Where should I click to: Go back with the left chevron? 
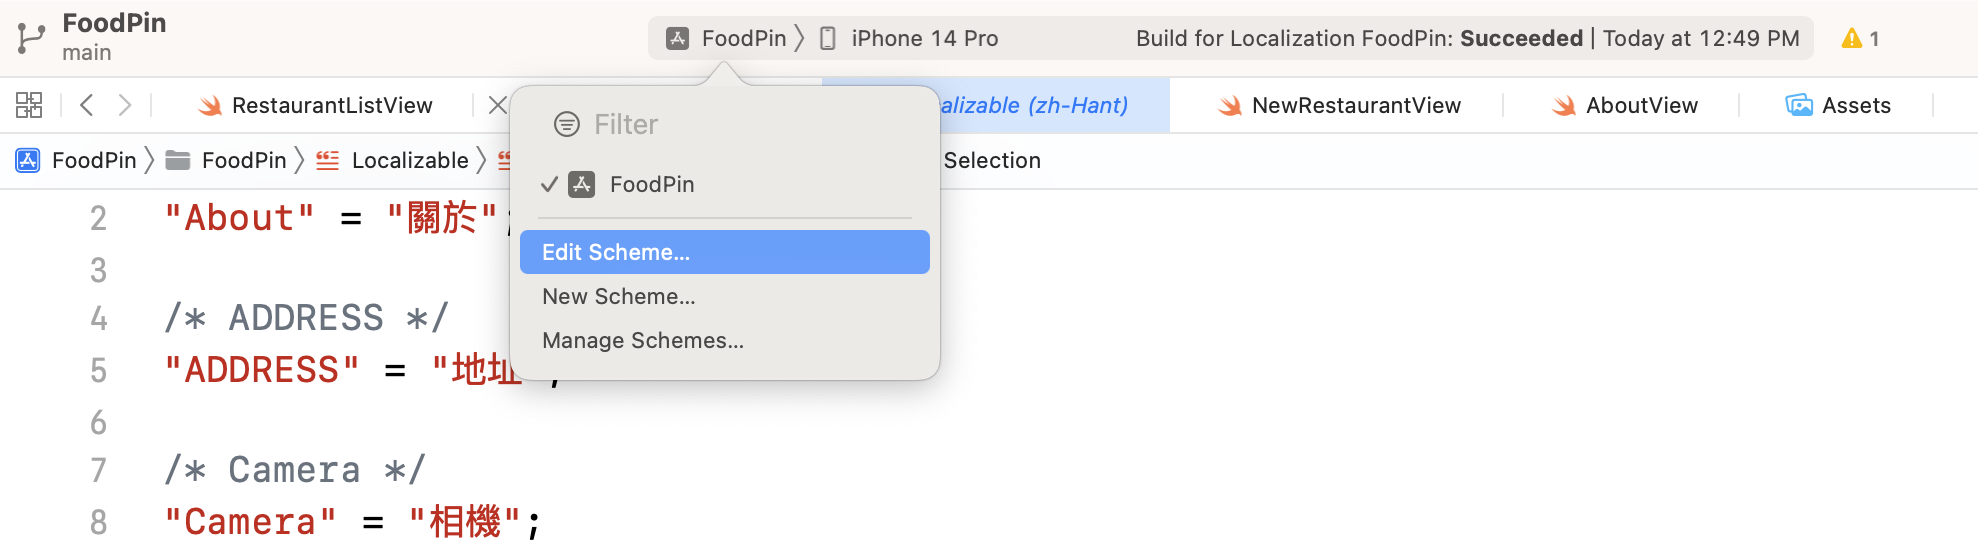pos(87,105)
